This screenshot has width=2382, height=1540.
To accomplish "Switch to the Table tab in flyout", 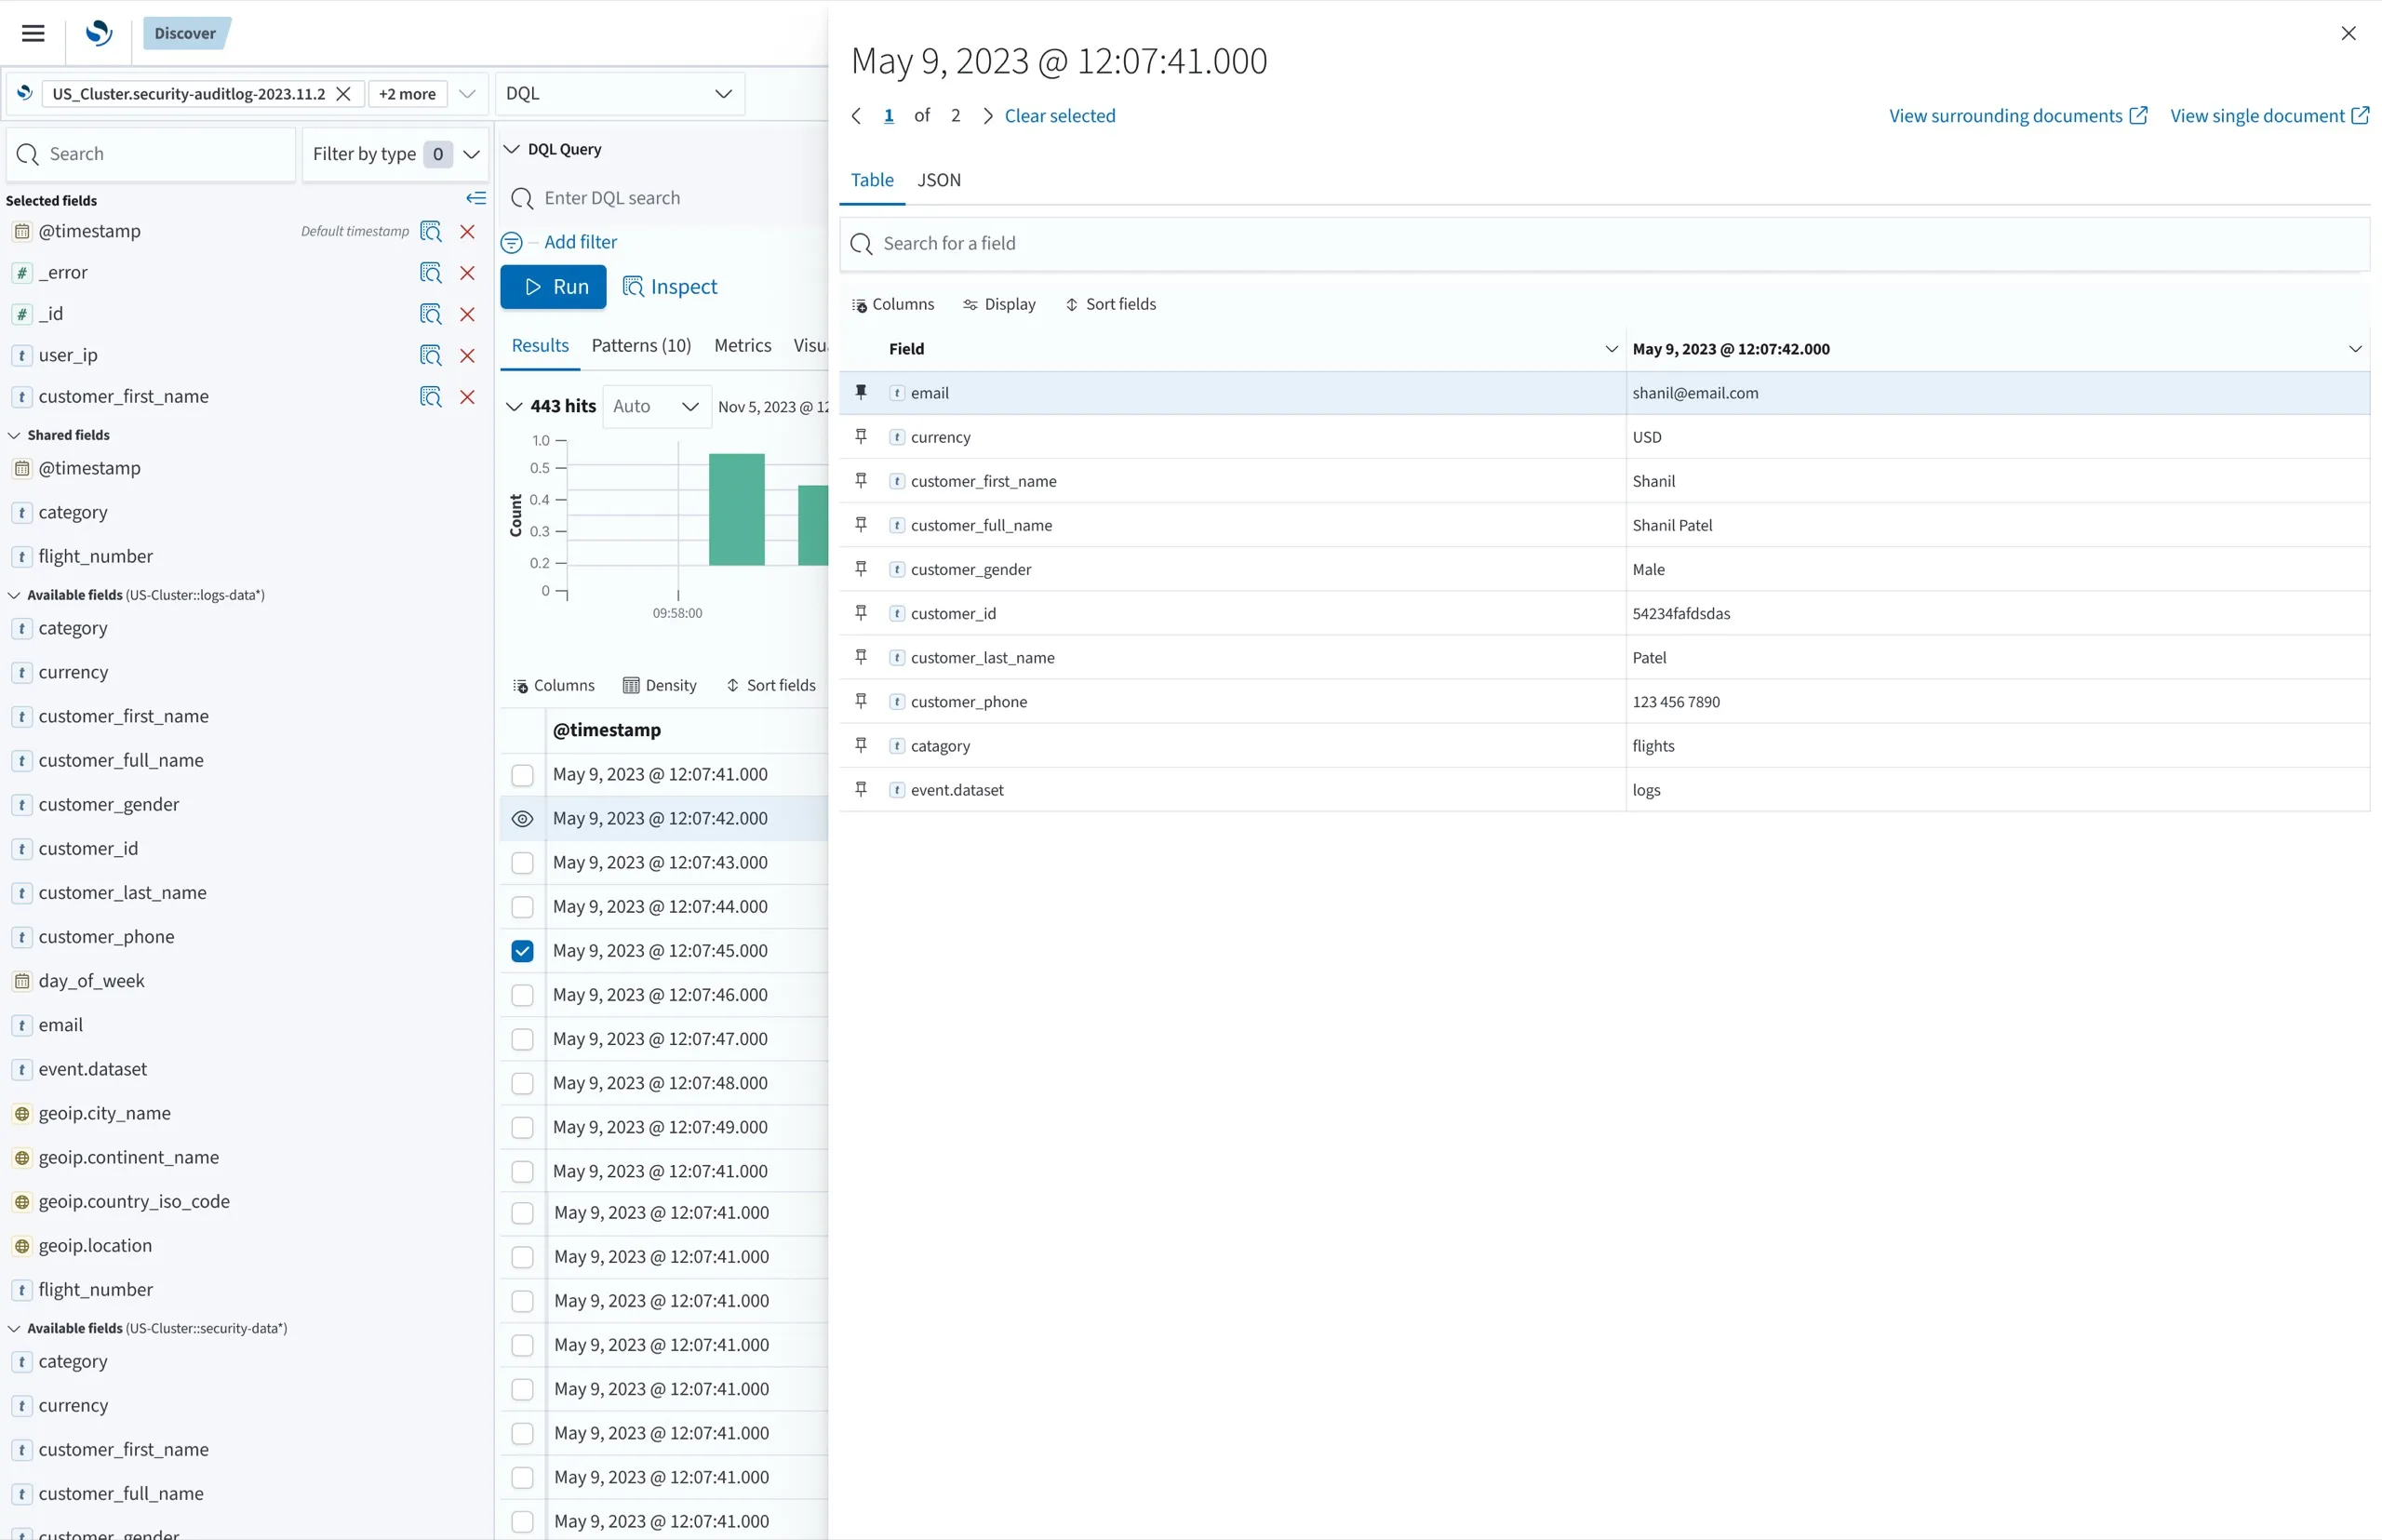I will point(872,180).
